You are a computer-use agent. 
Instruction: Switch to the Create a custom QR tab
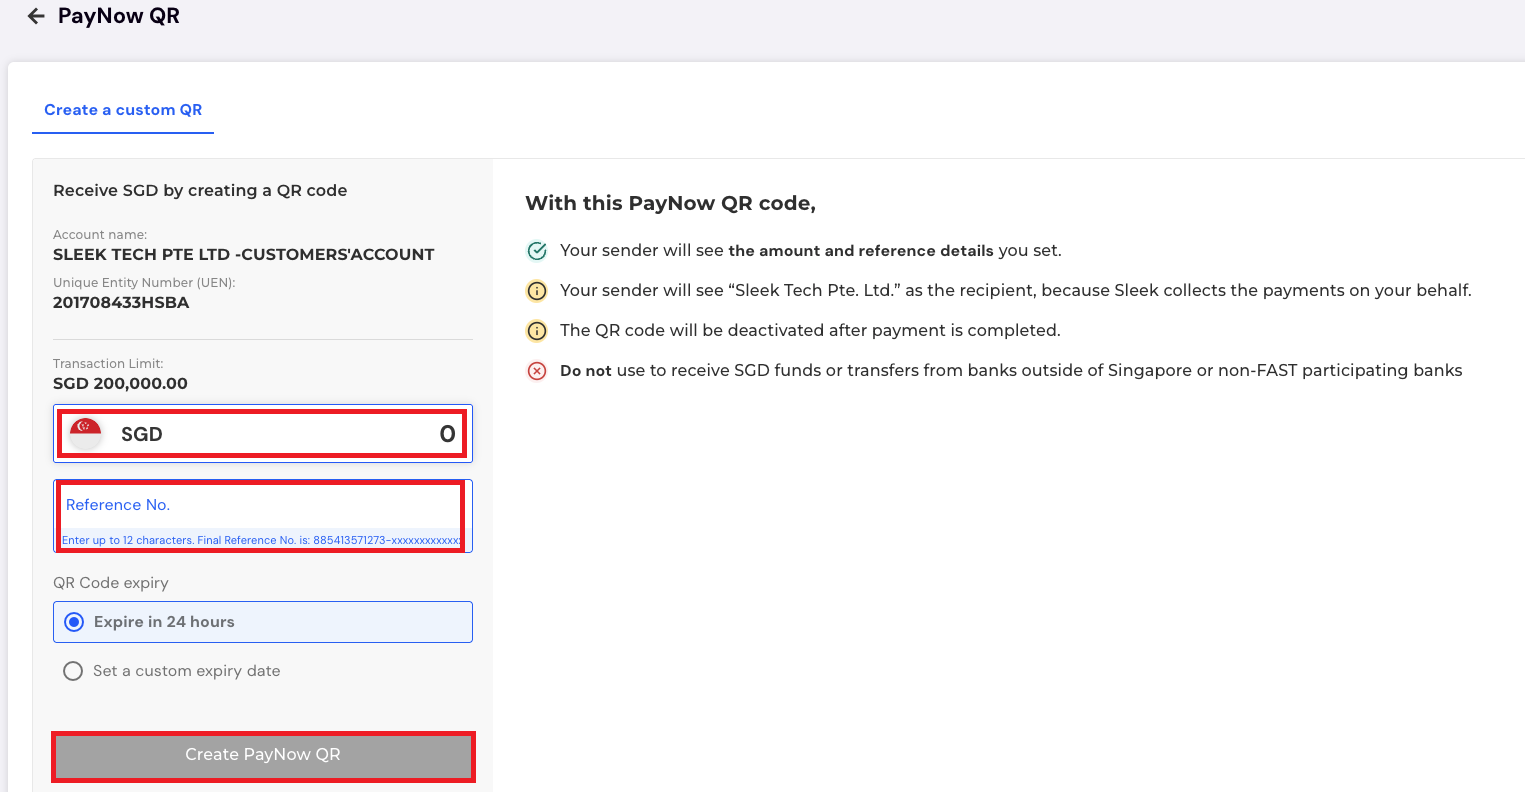tap(122, 109)
